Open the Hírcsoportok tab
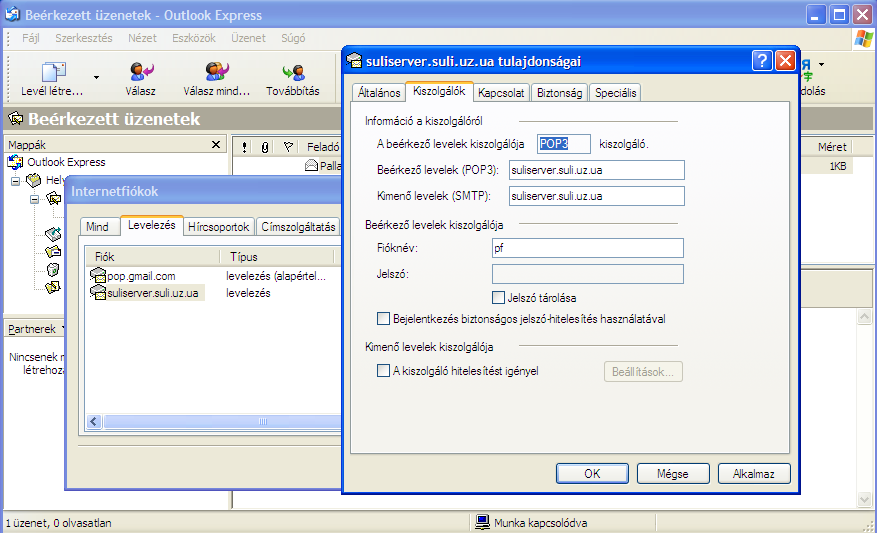Viewport: 877px width, 533px height. pos(219,227)
